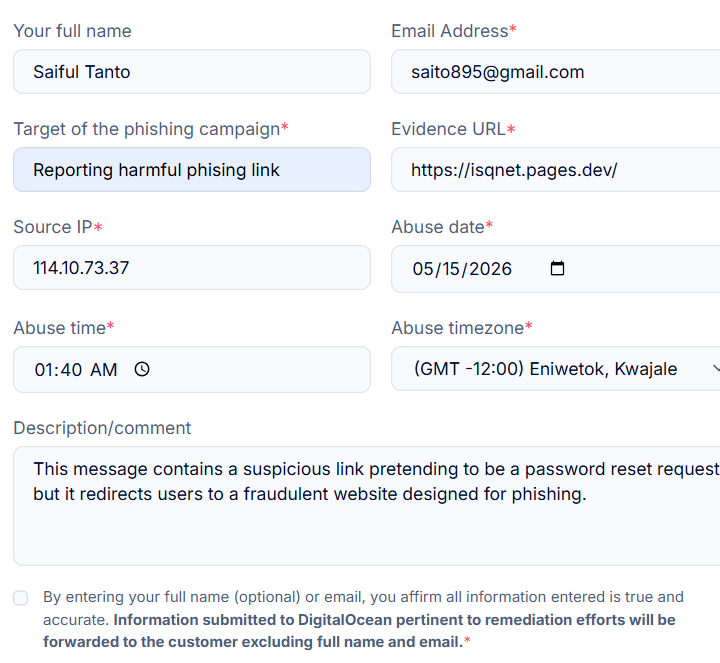Focus the Your full name field
Viewport: 720px width, 663px height.
[x=192, y=72]
